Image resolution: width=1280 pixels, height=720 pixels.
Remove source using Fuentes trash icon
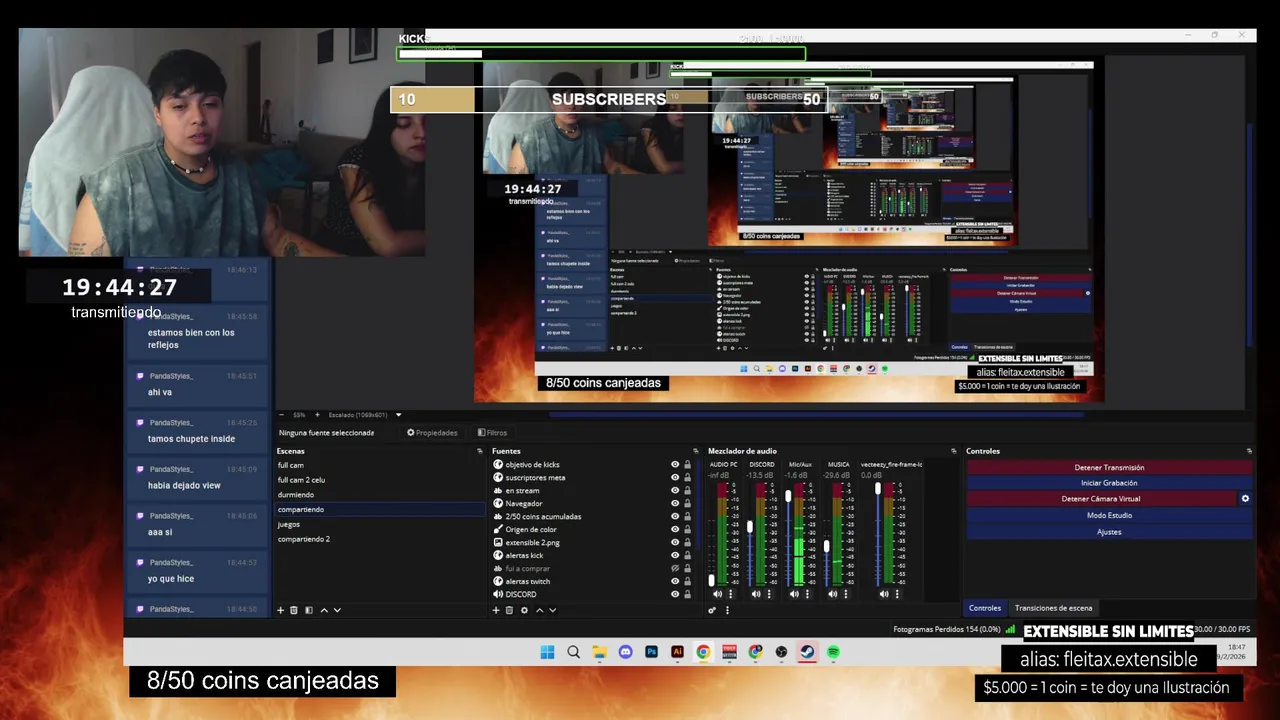tap(510, 610)
